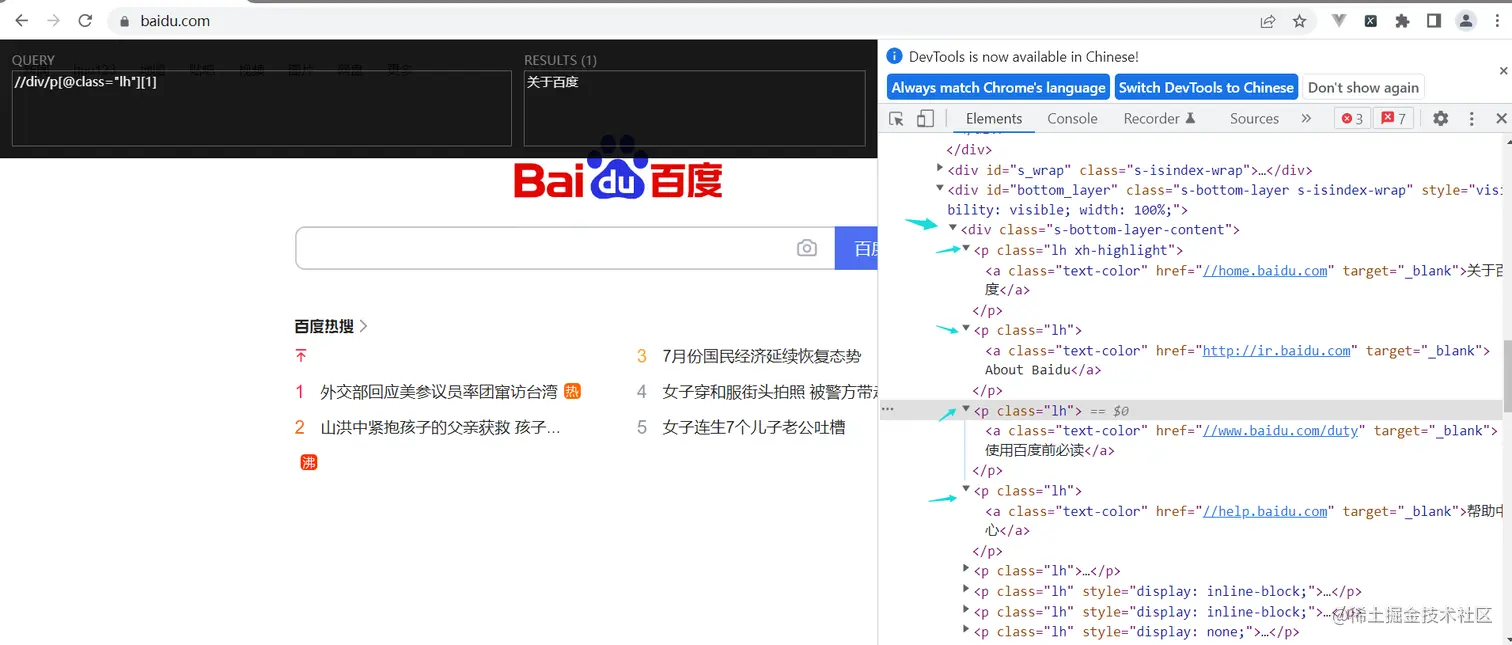Viewport: 1512px width, 645px height.
Task: Open the 百度热搜 chevron
Action: [x=363, y=326]
